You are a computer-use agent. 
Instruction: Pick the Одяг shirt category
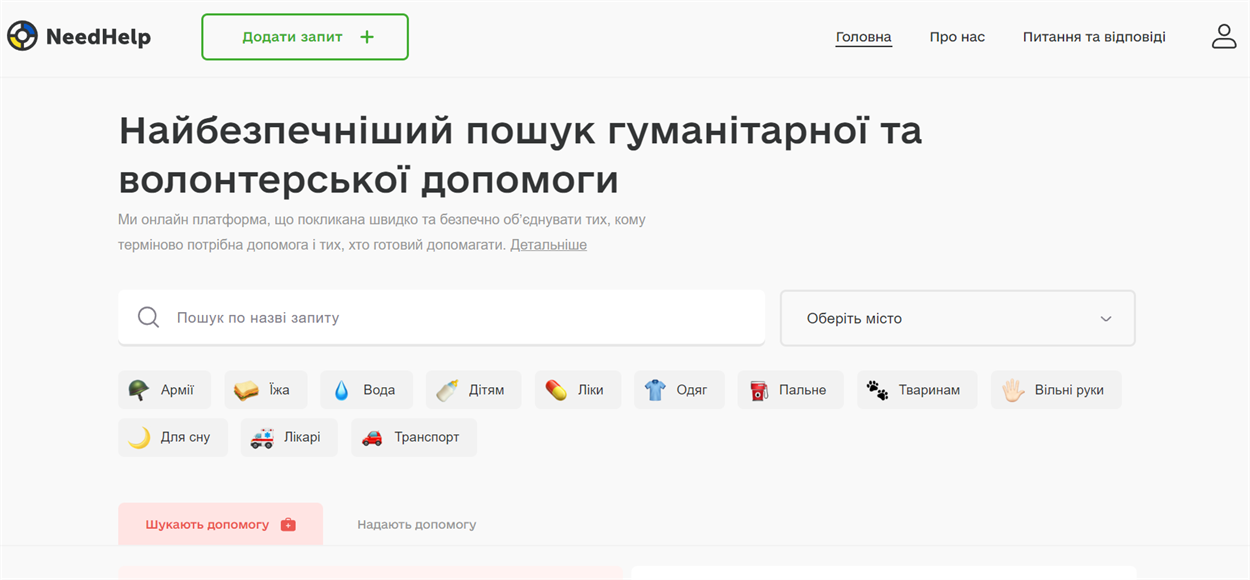(679, 390)
